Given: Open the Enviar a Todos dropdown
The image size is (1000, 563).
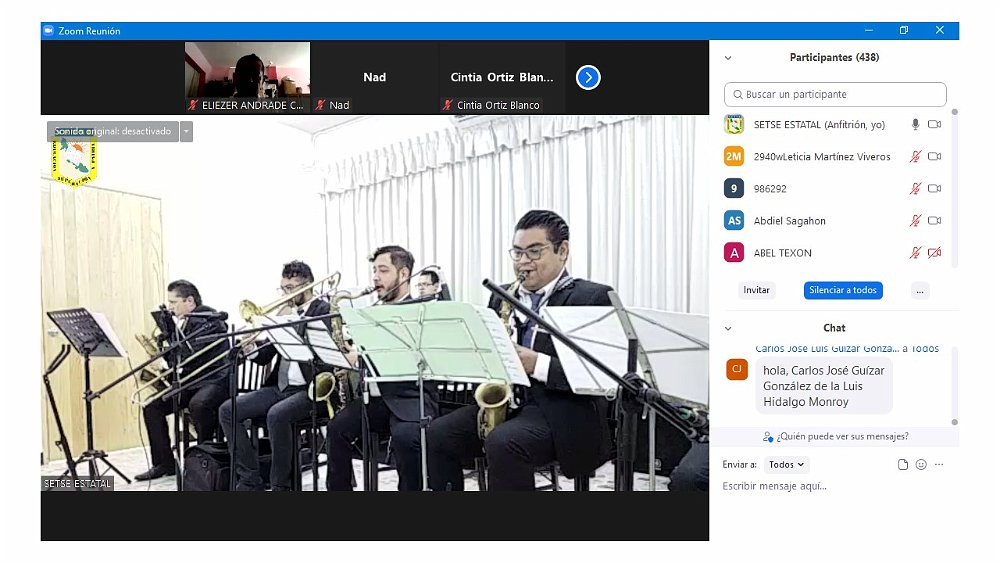Looking at the screenshot, I should point(786,464).
